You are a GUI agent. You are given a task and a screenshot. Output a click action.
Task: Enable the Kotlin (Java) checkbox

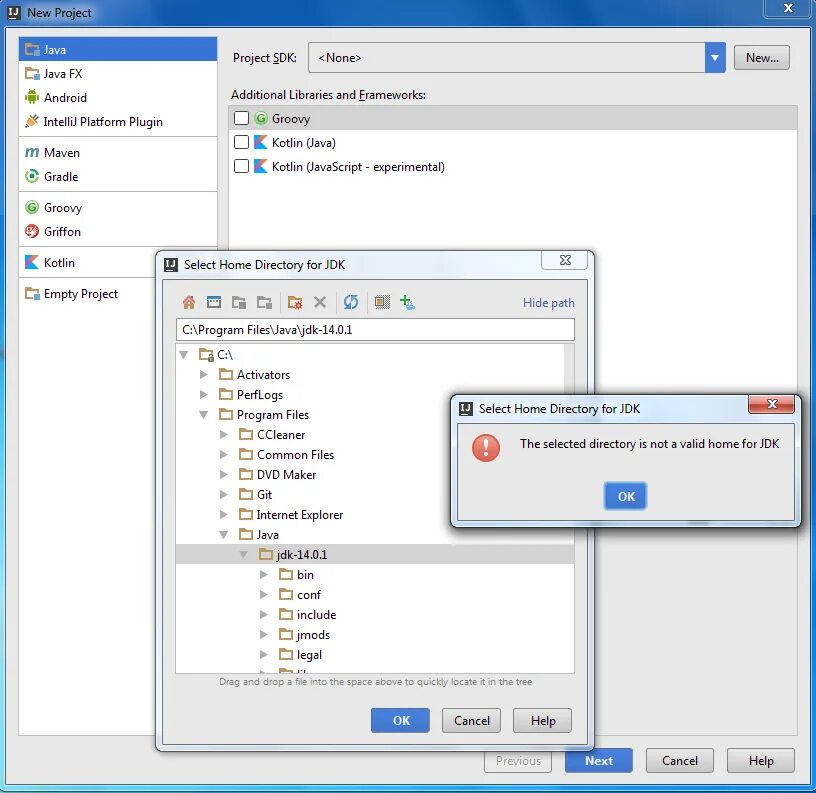point(241,142)
